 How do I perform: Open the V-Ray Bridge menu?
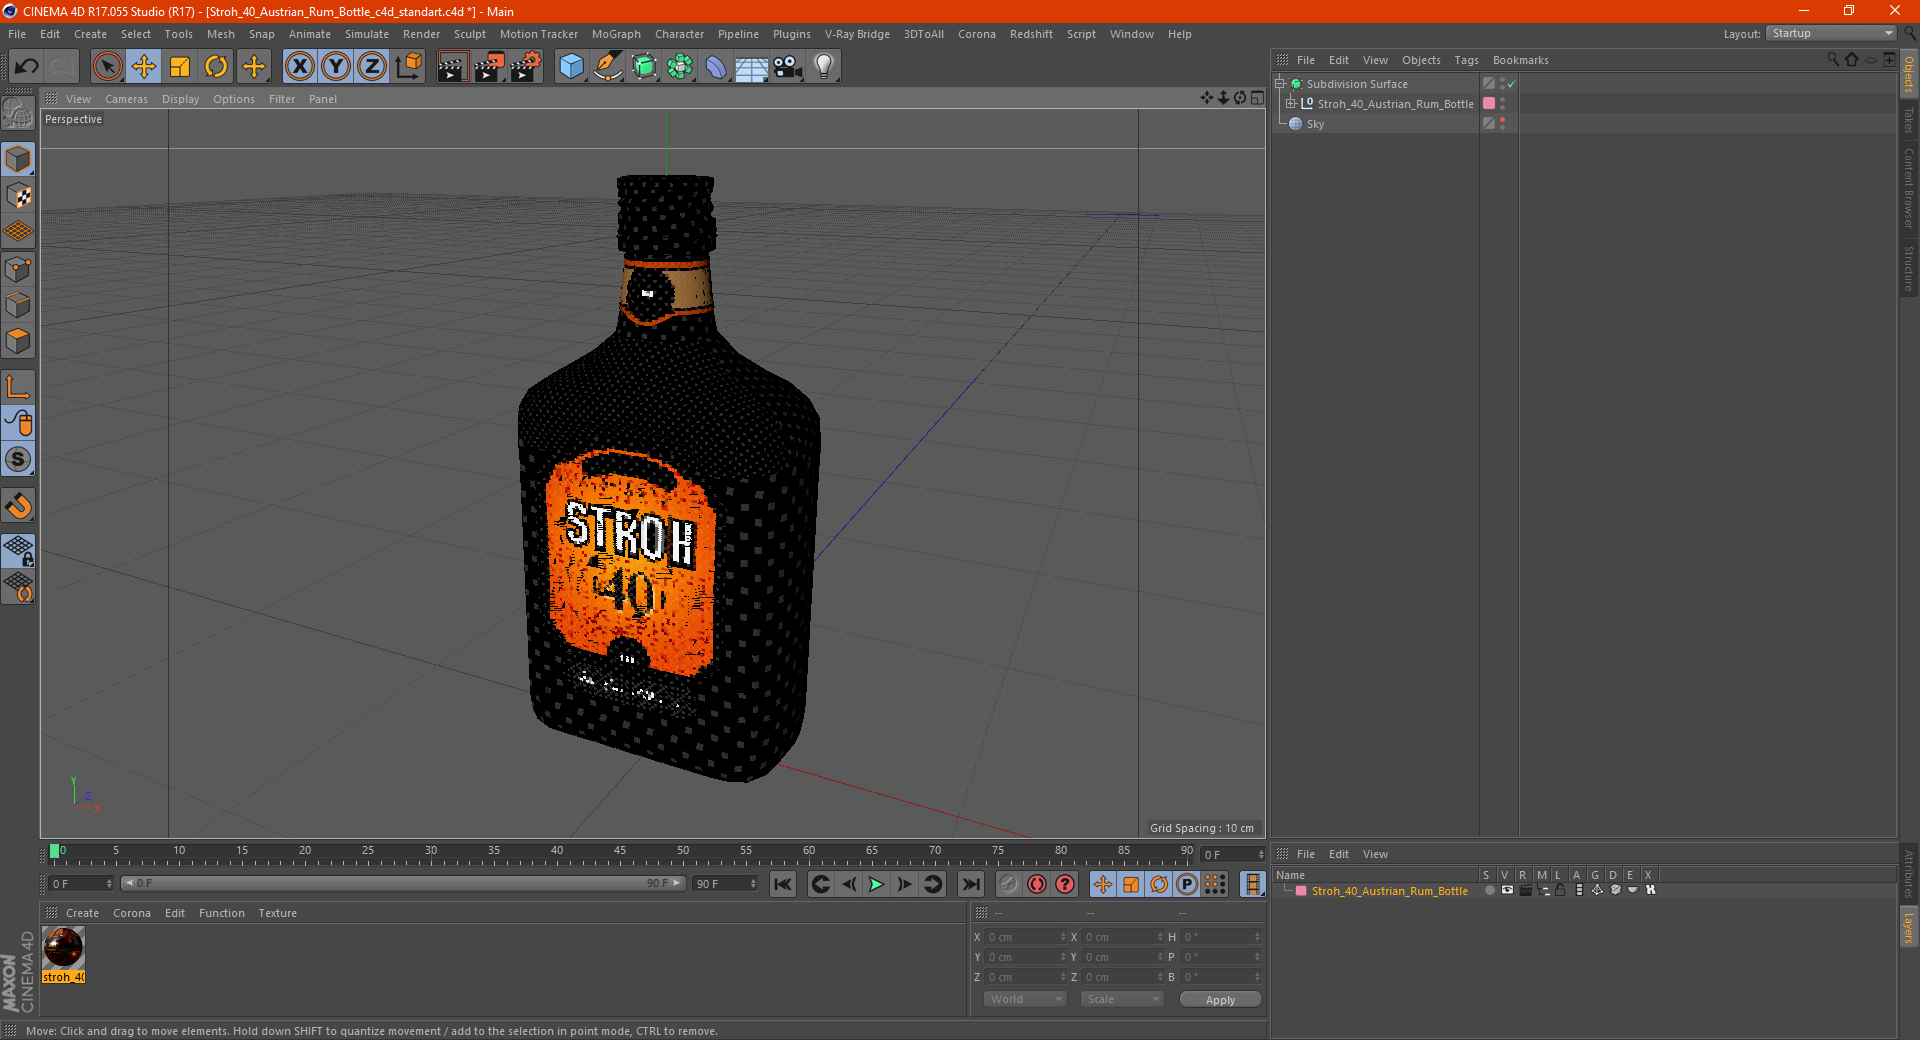tap(857, 34)
